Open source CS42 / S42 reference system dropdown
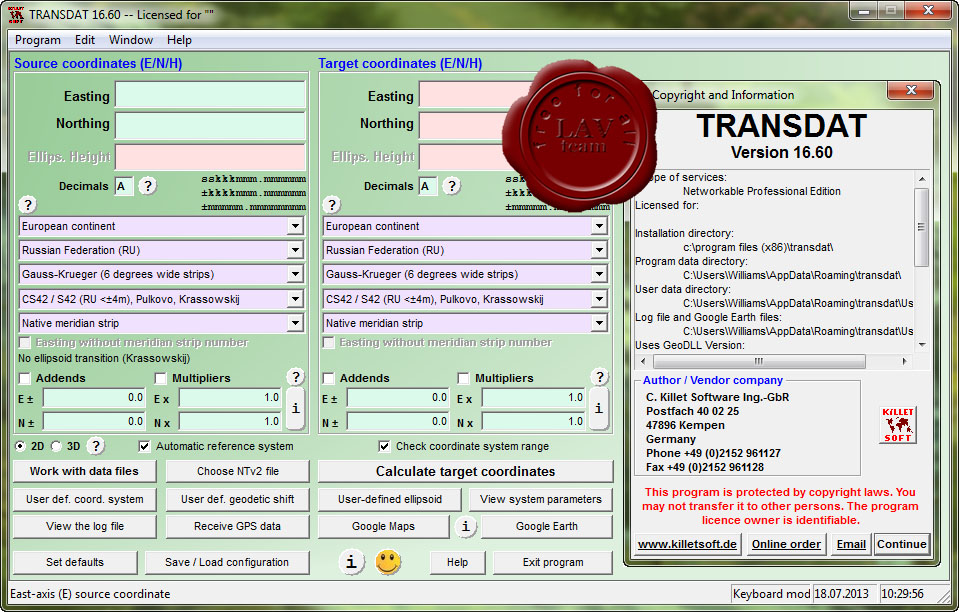This screenshot has width=959, height=612. [295, 299]
